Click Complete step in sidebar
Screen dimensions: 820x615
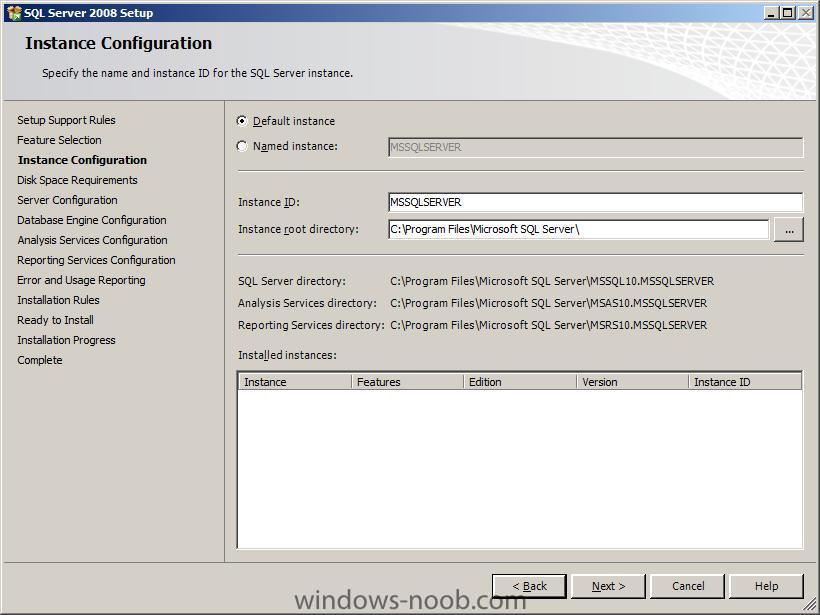[40, 360]
